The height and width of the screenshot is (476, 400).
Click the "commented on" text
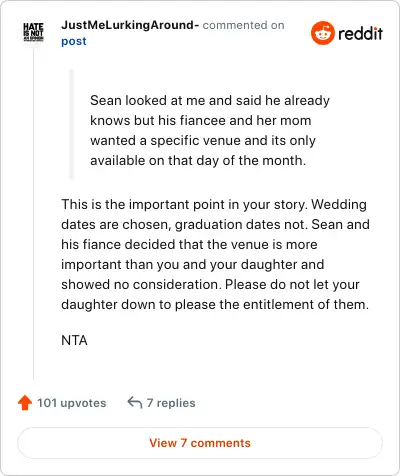(244, 25)
